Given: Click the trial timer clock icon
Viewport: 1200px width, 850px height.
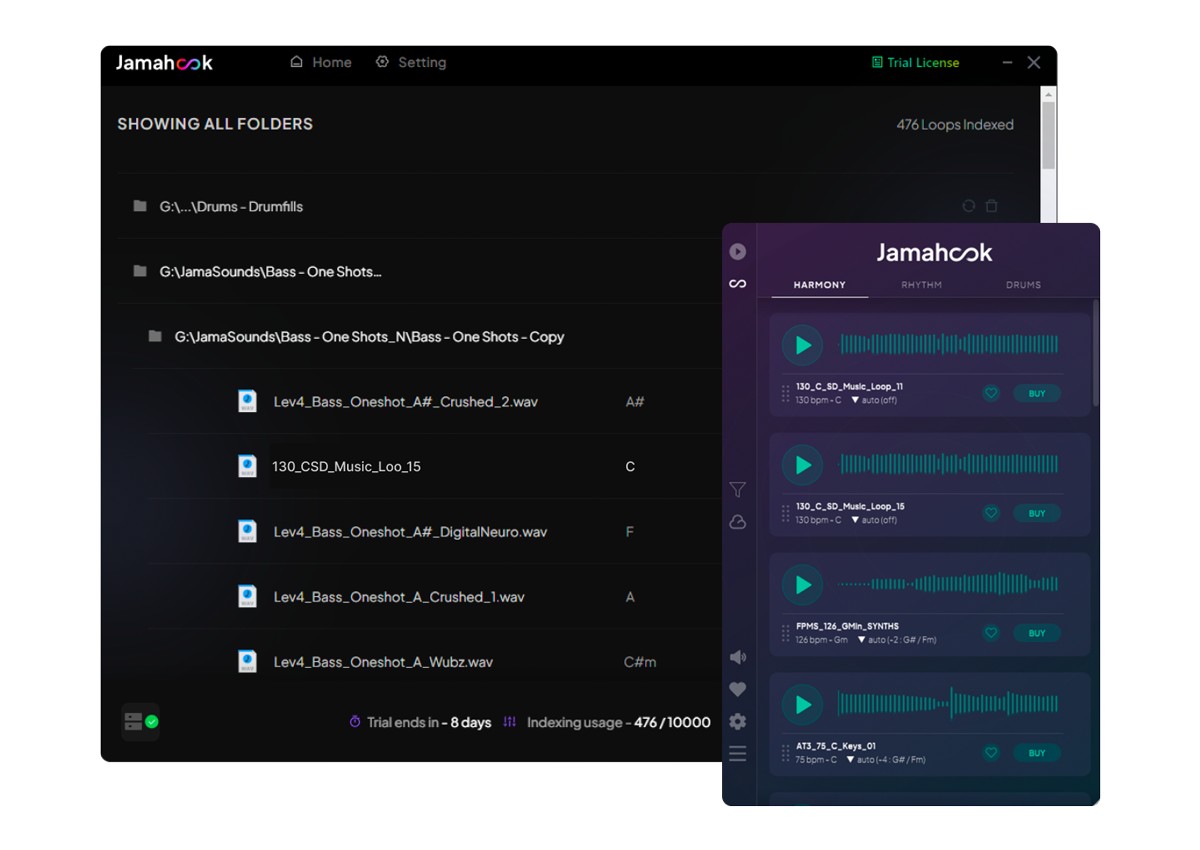Looking at the screenshot, I should pos(354,722).
